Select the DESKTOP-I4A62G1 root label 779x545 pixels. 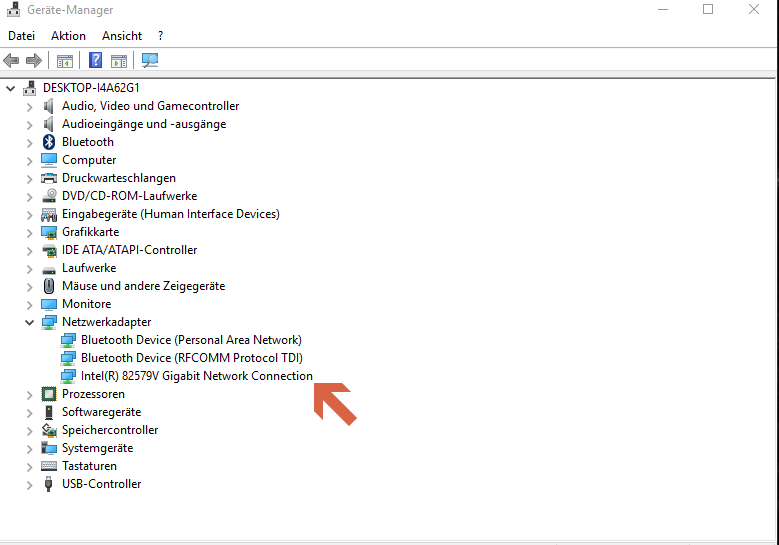click(x=91, y=88)
